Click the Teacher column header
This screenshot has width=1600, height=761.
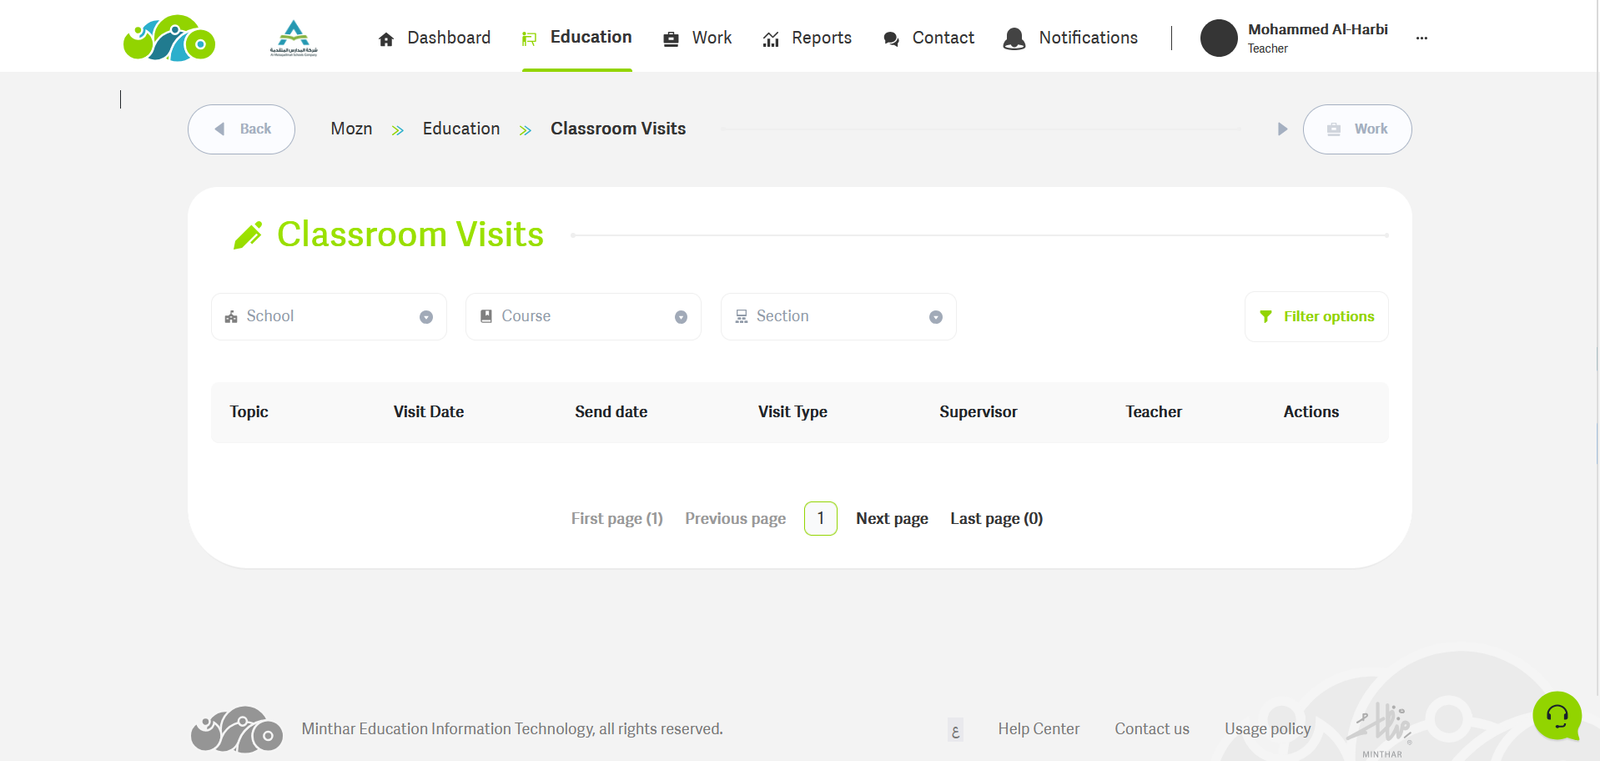pos(1153,412)
